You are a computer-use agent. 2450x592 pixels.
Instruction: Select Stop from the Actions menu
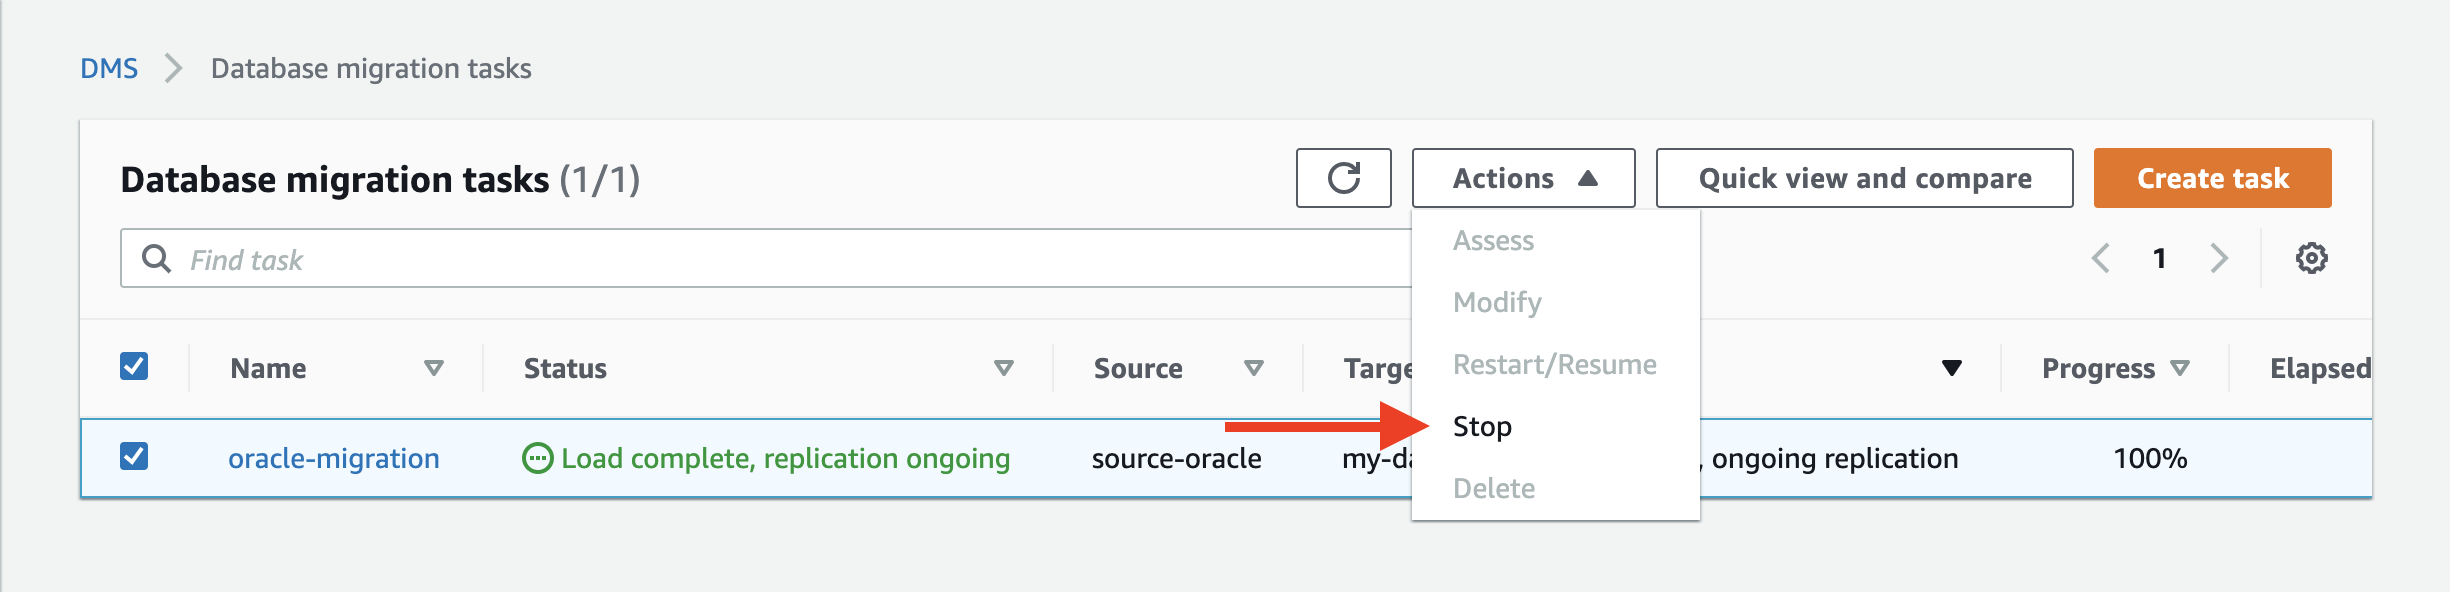1483,425
